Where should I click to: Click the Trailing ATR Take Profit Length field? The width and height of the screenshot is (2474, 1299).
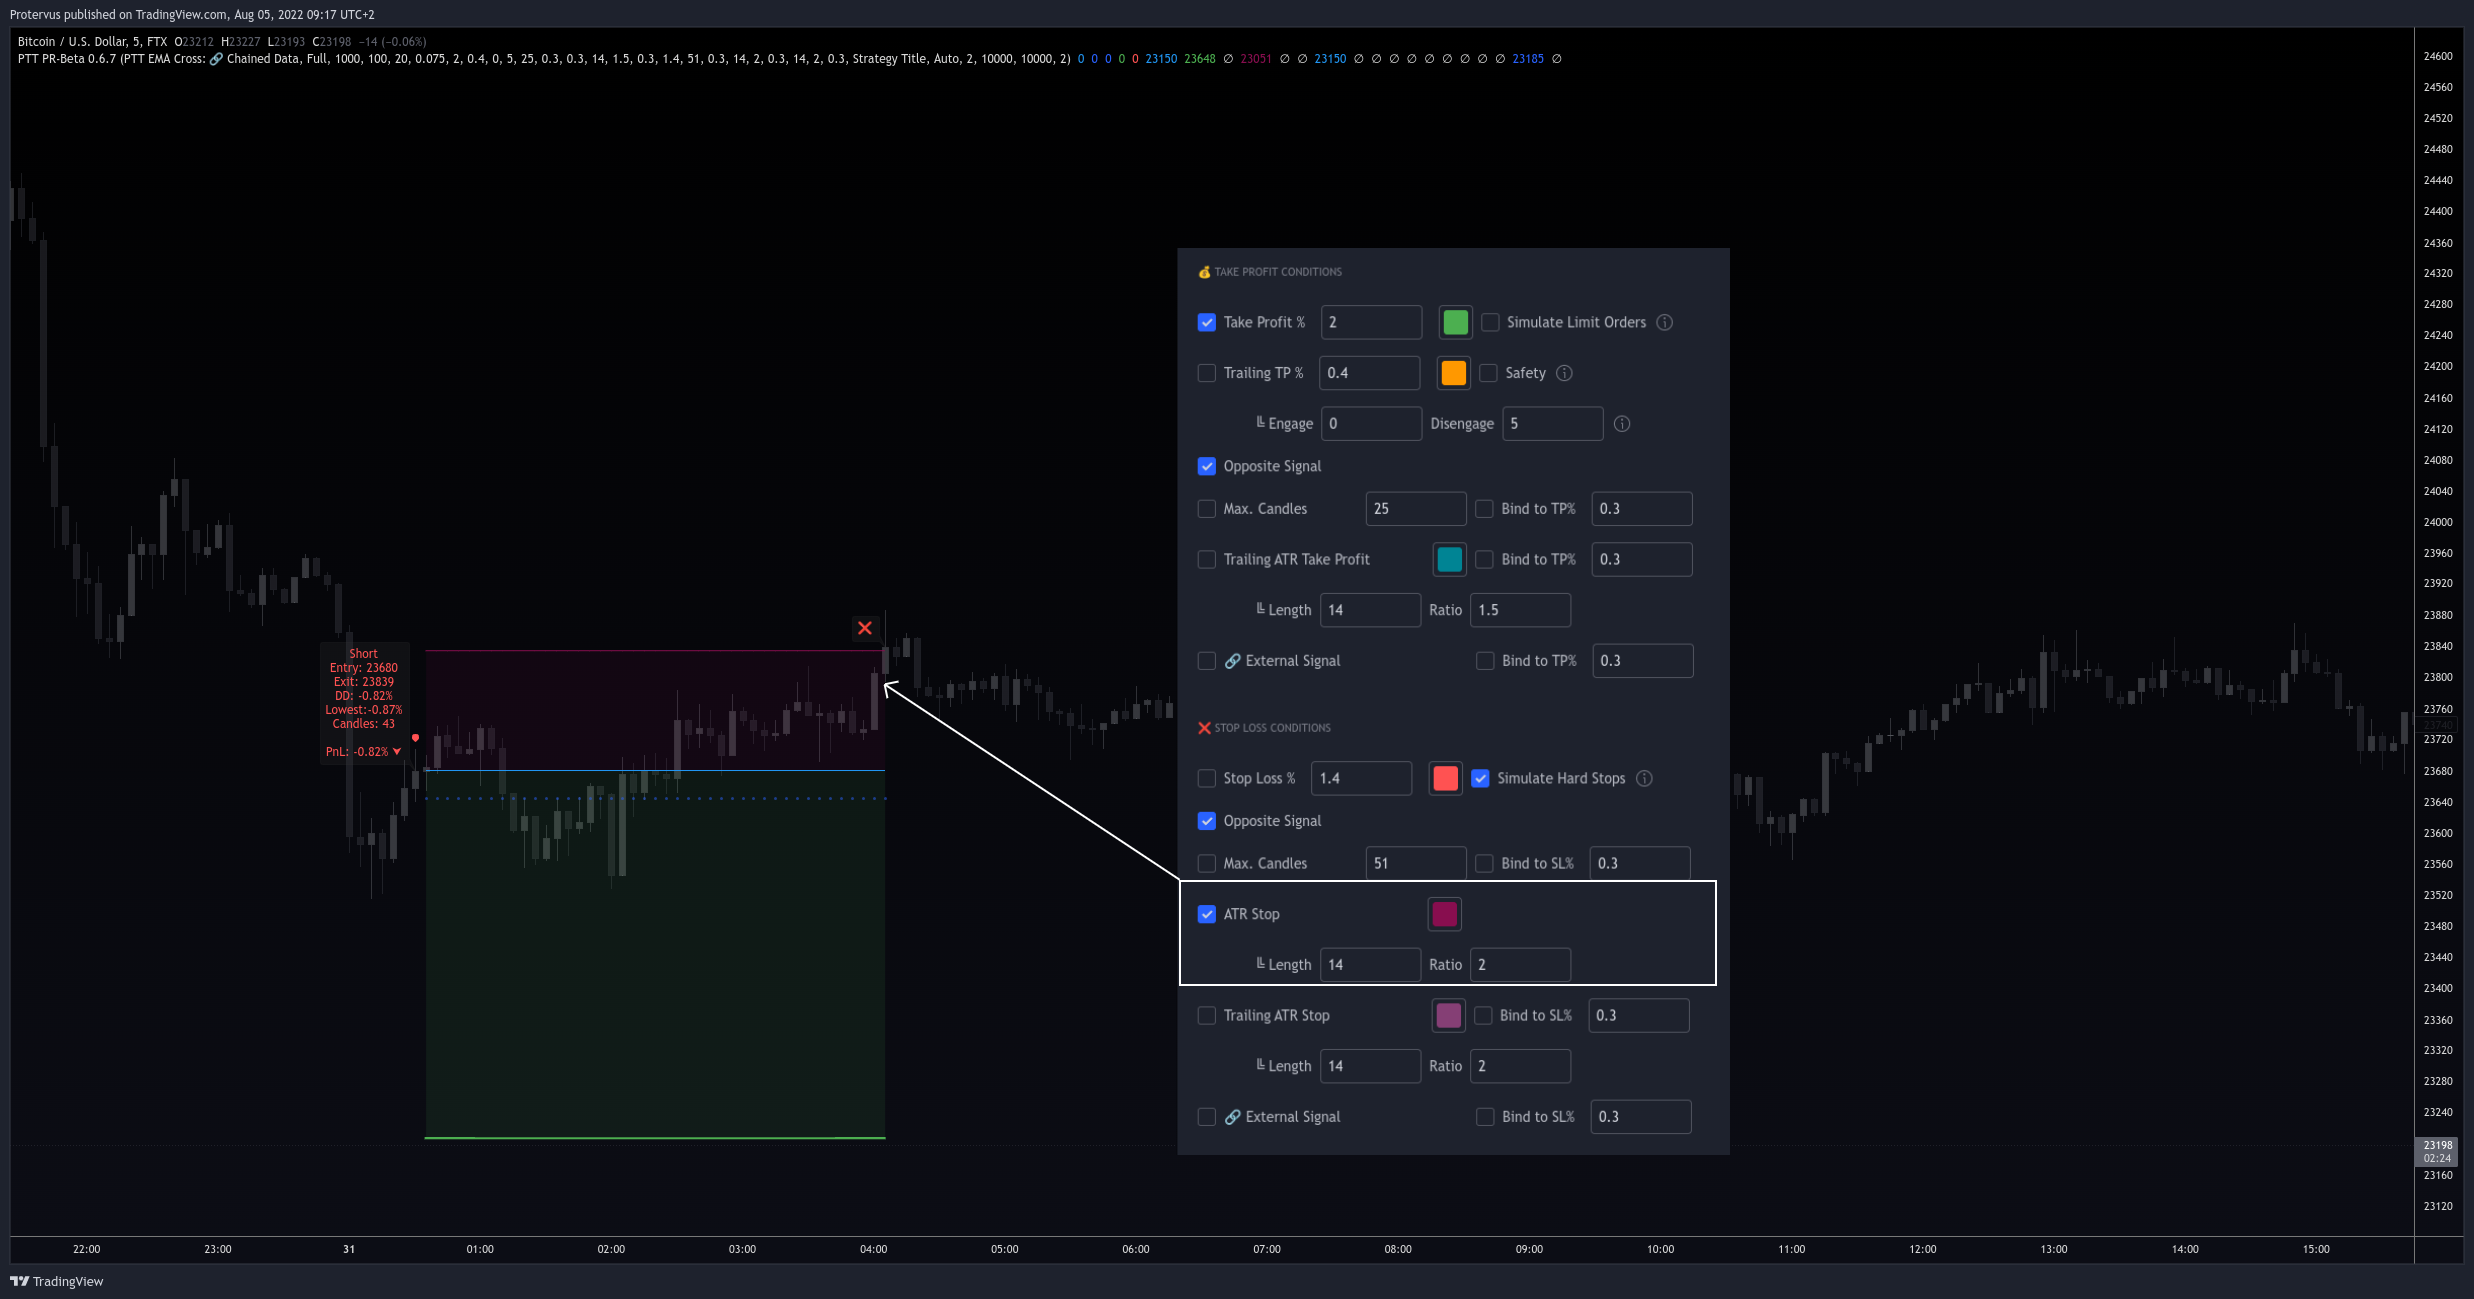coord(1370,610)
